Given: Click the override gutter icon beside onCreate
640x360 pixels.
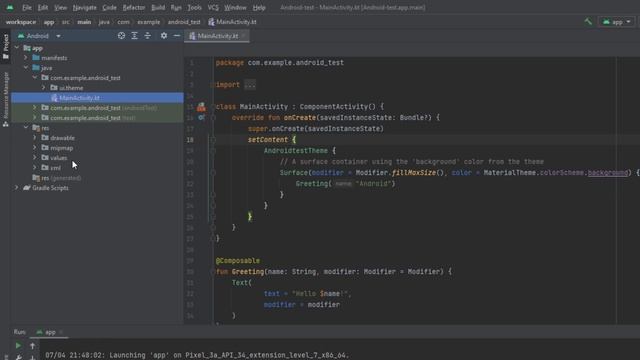Looking at the screenshot, I should pyautogui.click(x=201, y=118).
